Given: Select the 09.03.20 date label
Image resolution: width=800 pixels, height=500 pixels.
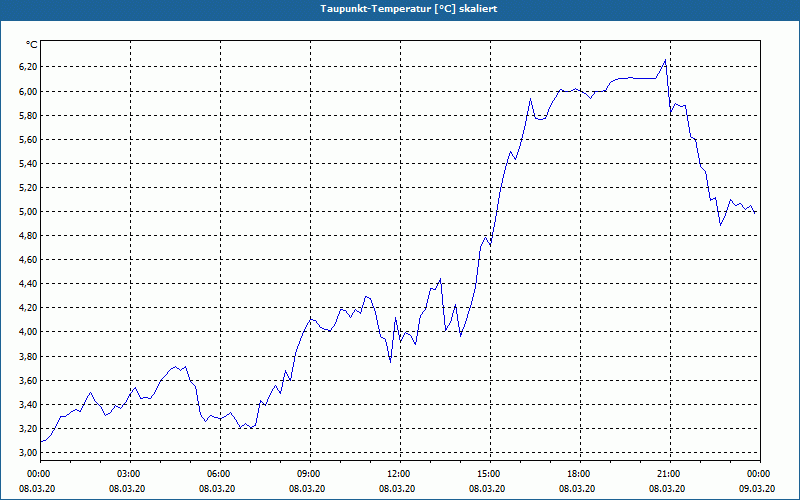Looking at the screenshot, I should 757,489.
